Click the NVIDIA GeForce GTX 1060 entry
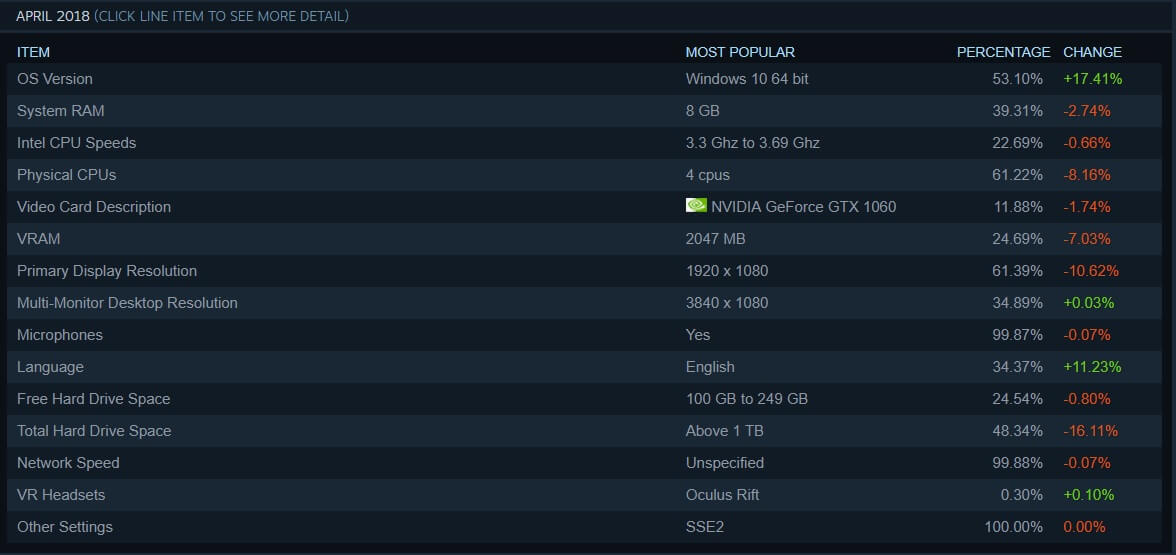 click(803, 207)
